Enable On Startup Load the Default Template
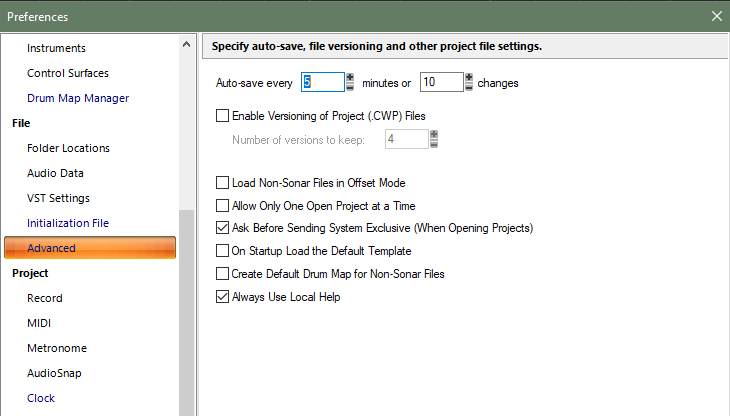This screenshot has height=416, width=730. pos(223,251)
